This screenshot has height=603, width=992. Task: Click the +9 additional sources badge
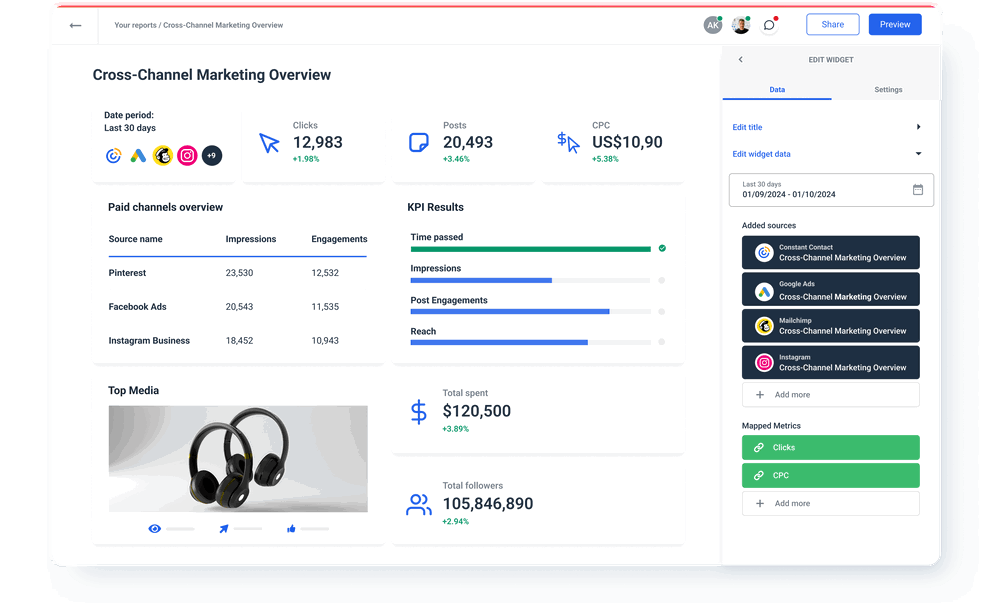pos(211,155)
